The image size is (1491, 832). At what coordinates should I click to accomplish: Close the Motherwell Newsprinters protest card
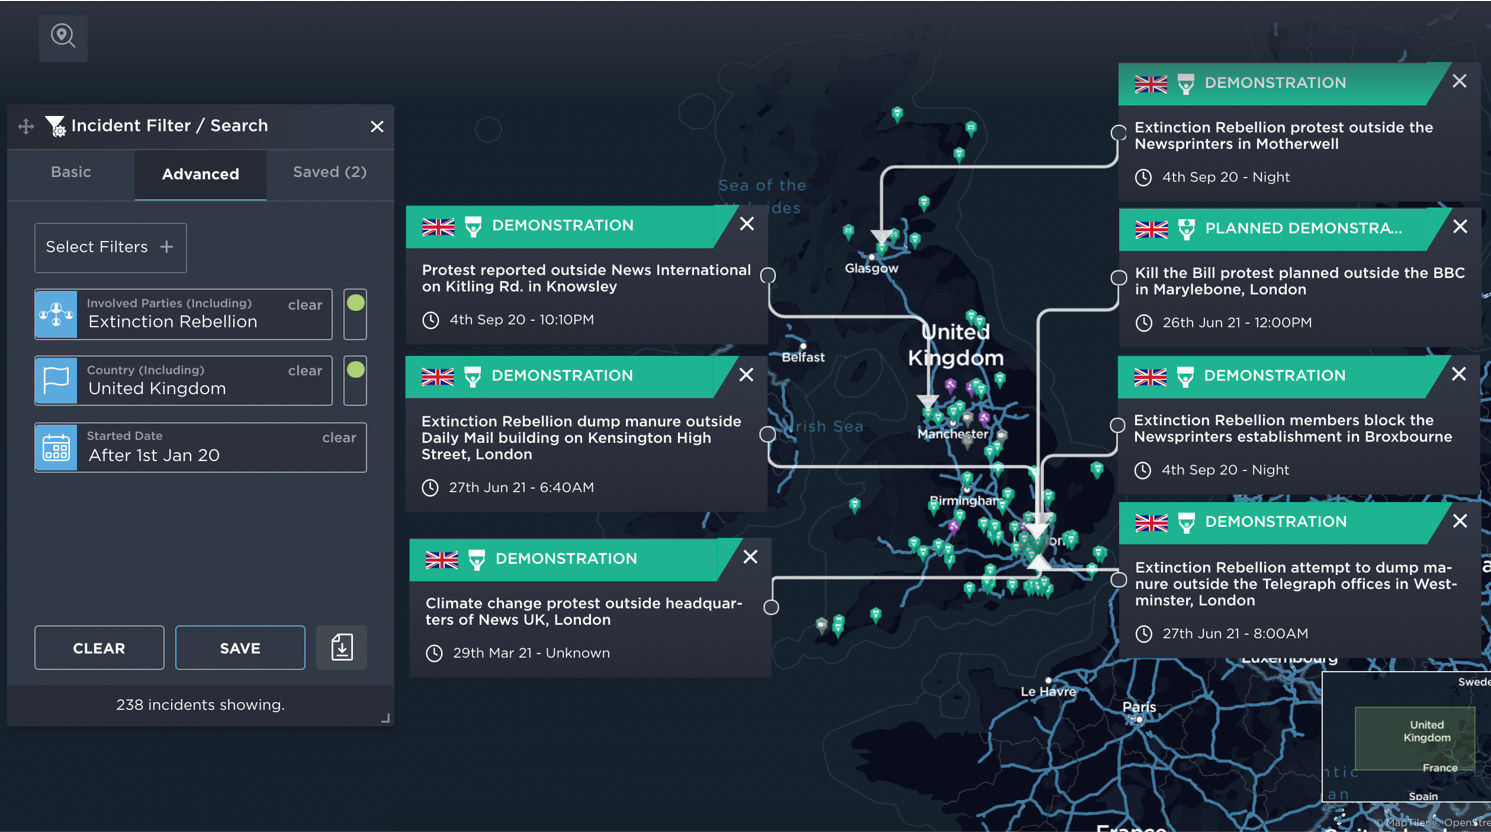click(1459, 82)
